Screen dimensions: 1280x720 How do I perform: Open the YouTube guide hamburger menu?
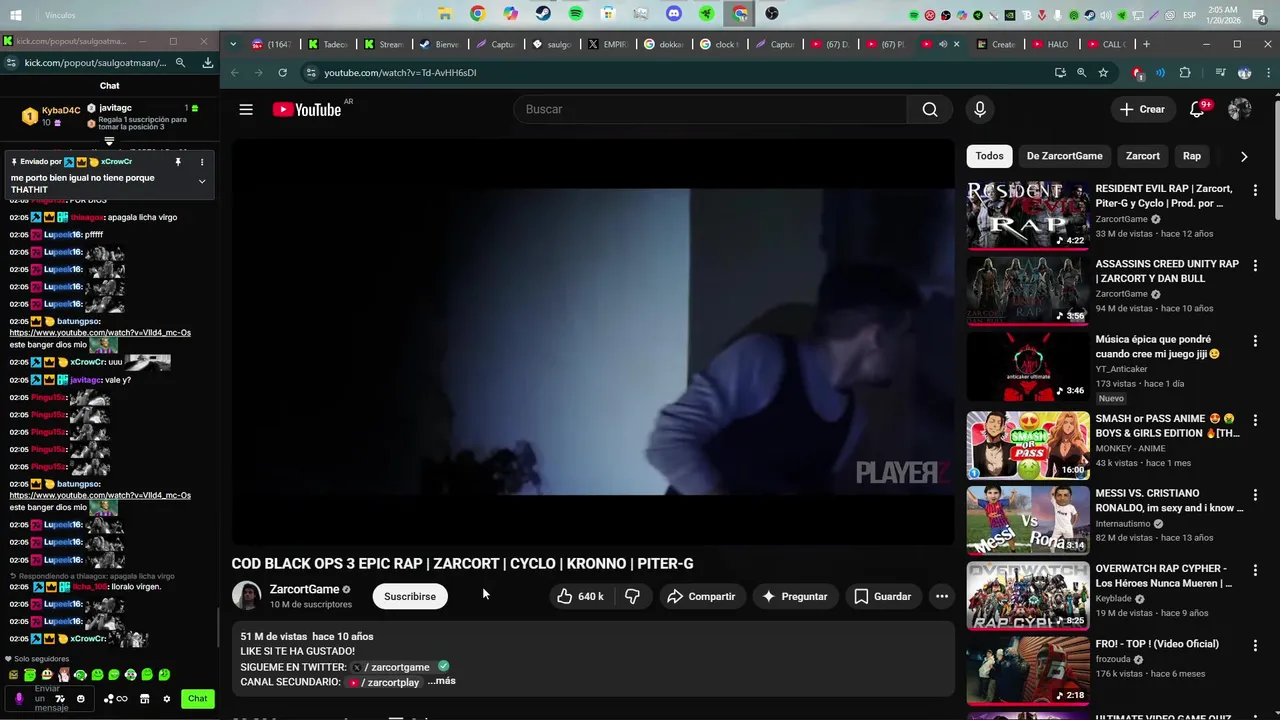pos(246,109)
